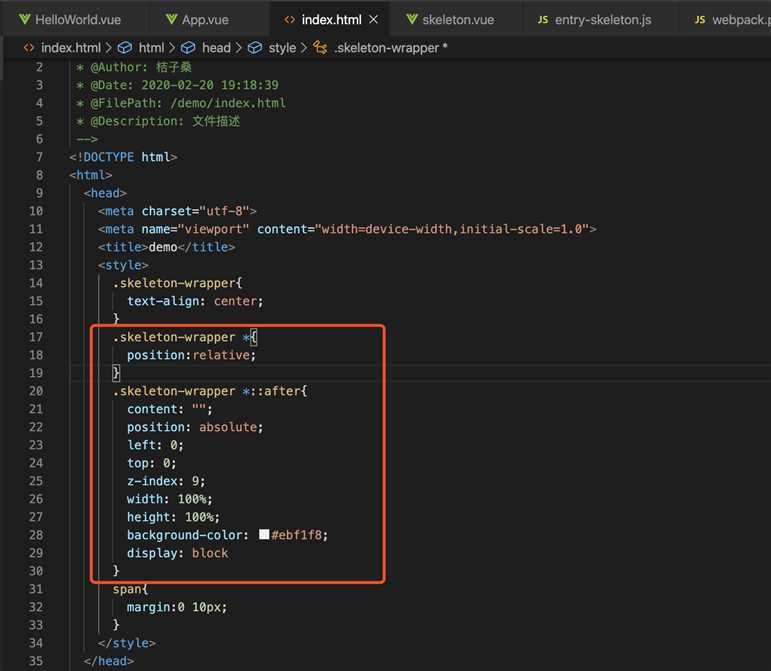Click the position: absolute; declaration
The width and height of the screenshot is (771, 671).
click(x=195, y=427)
